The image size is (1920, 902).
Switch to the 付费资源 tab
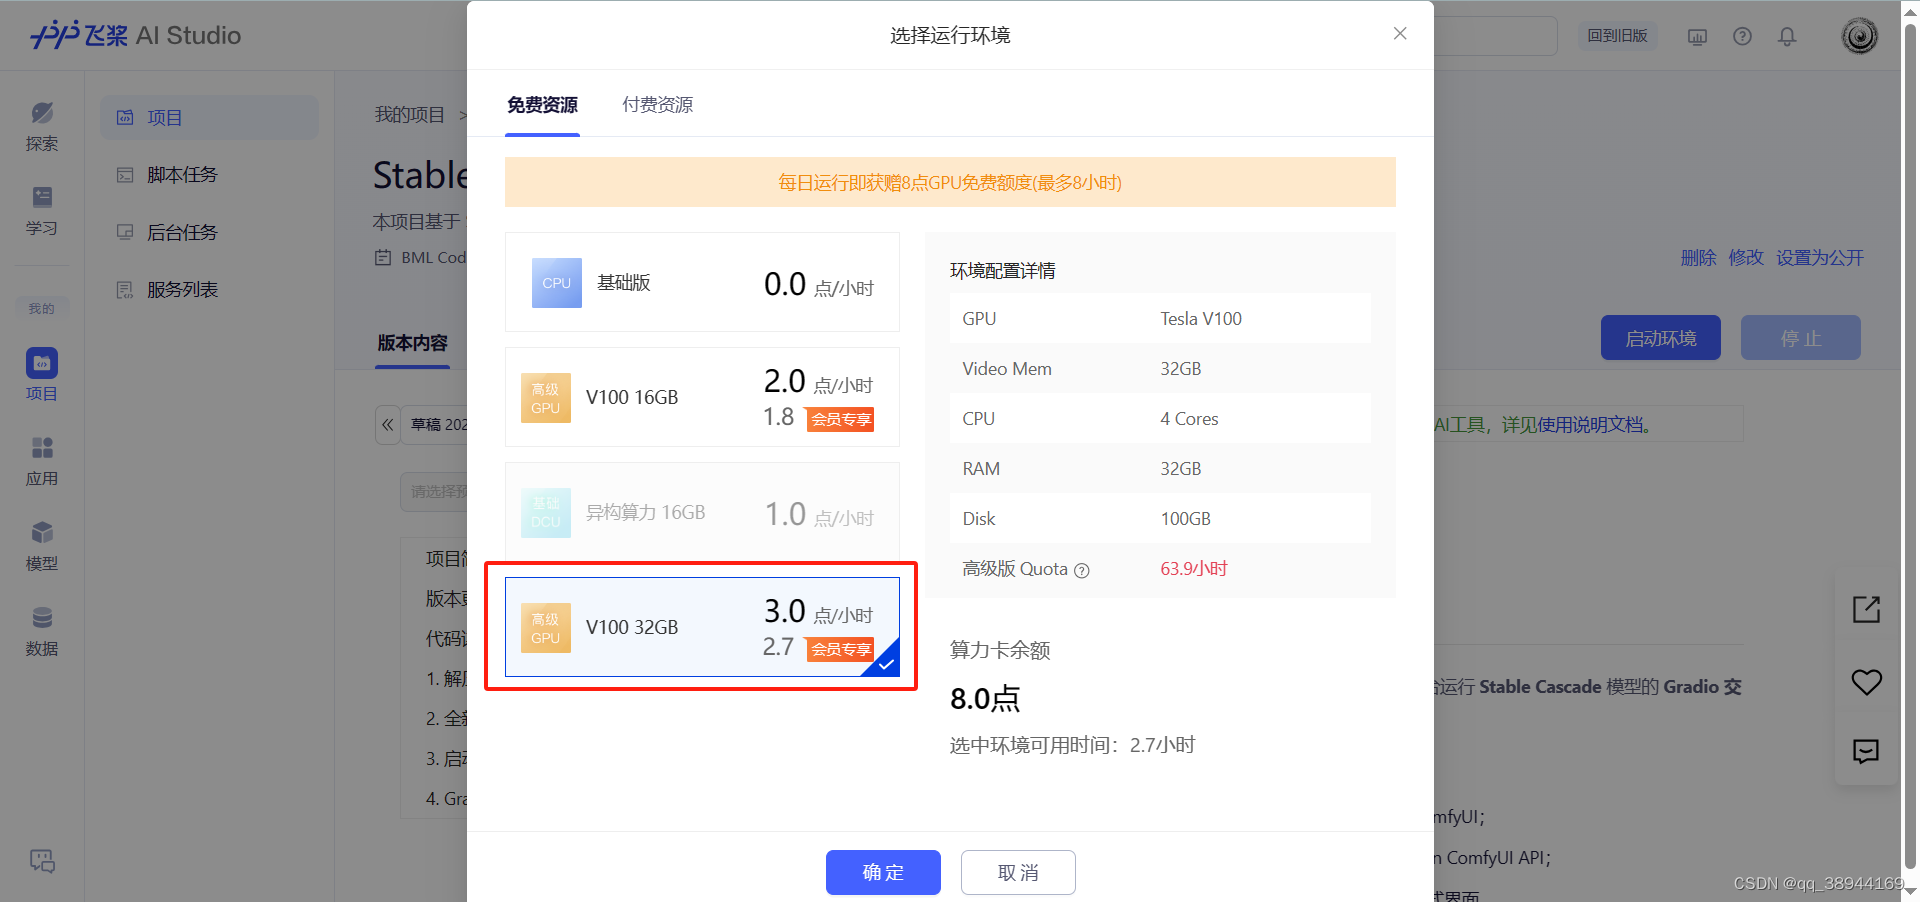point(657,105)
